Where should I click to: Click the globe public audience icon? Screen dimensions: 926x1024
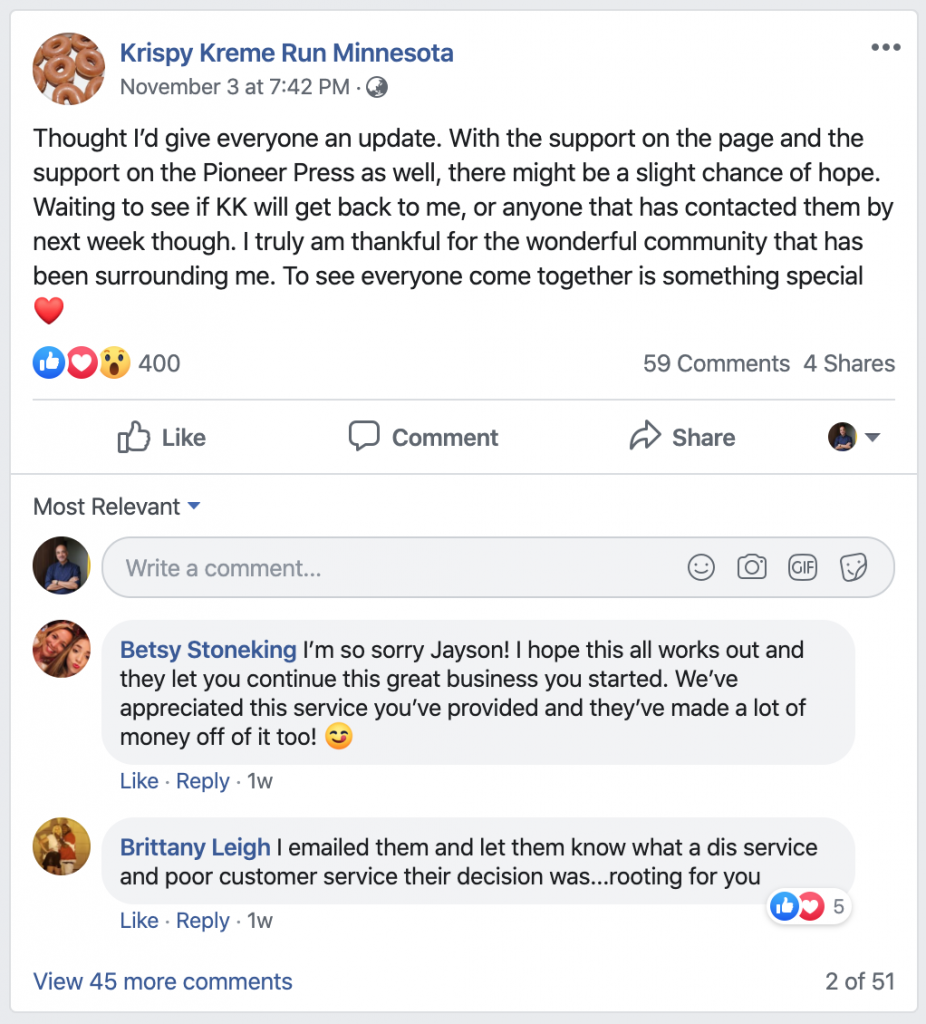(x=377, y=87)
